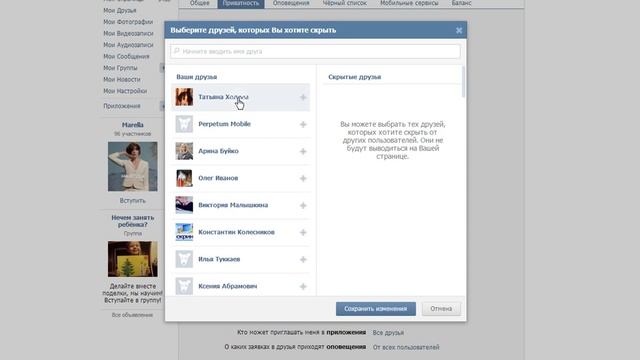Open the Мобильные сервисы tab

click(x=409, y=3)
